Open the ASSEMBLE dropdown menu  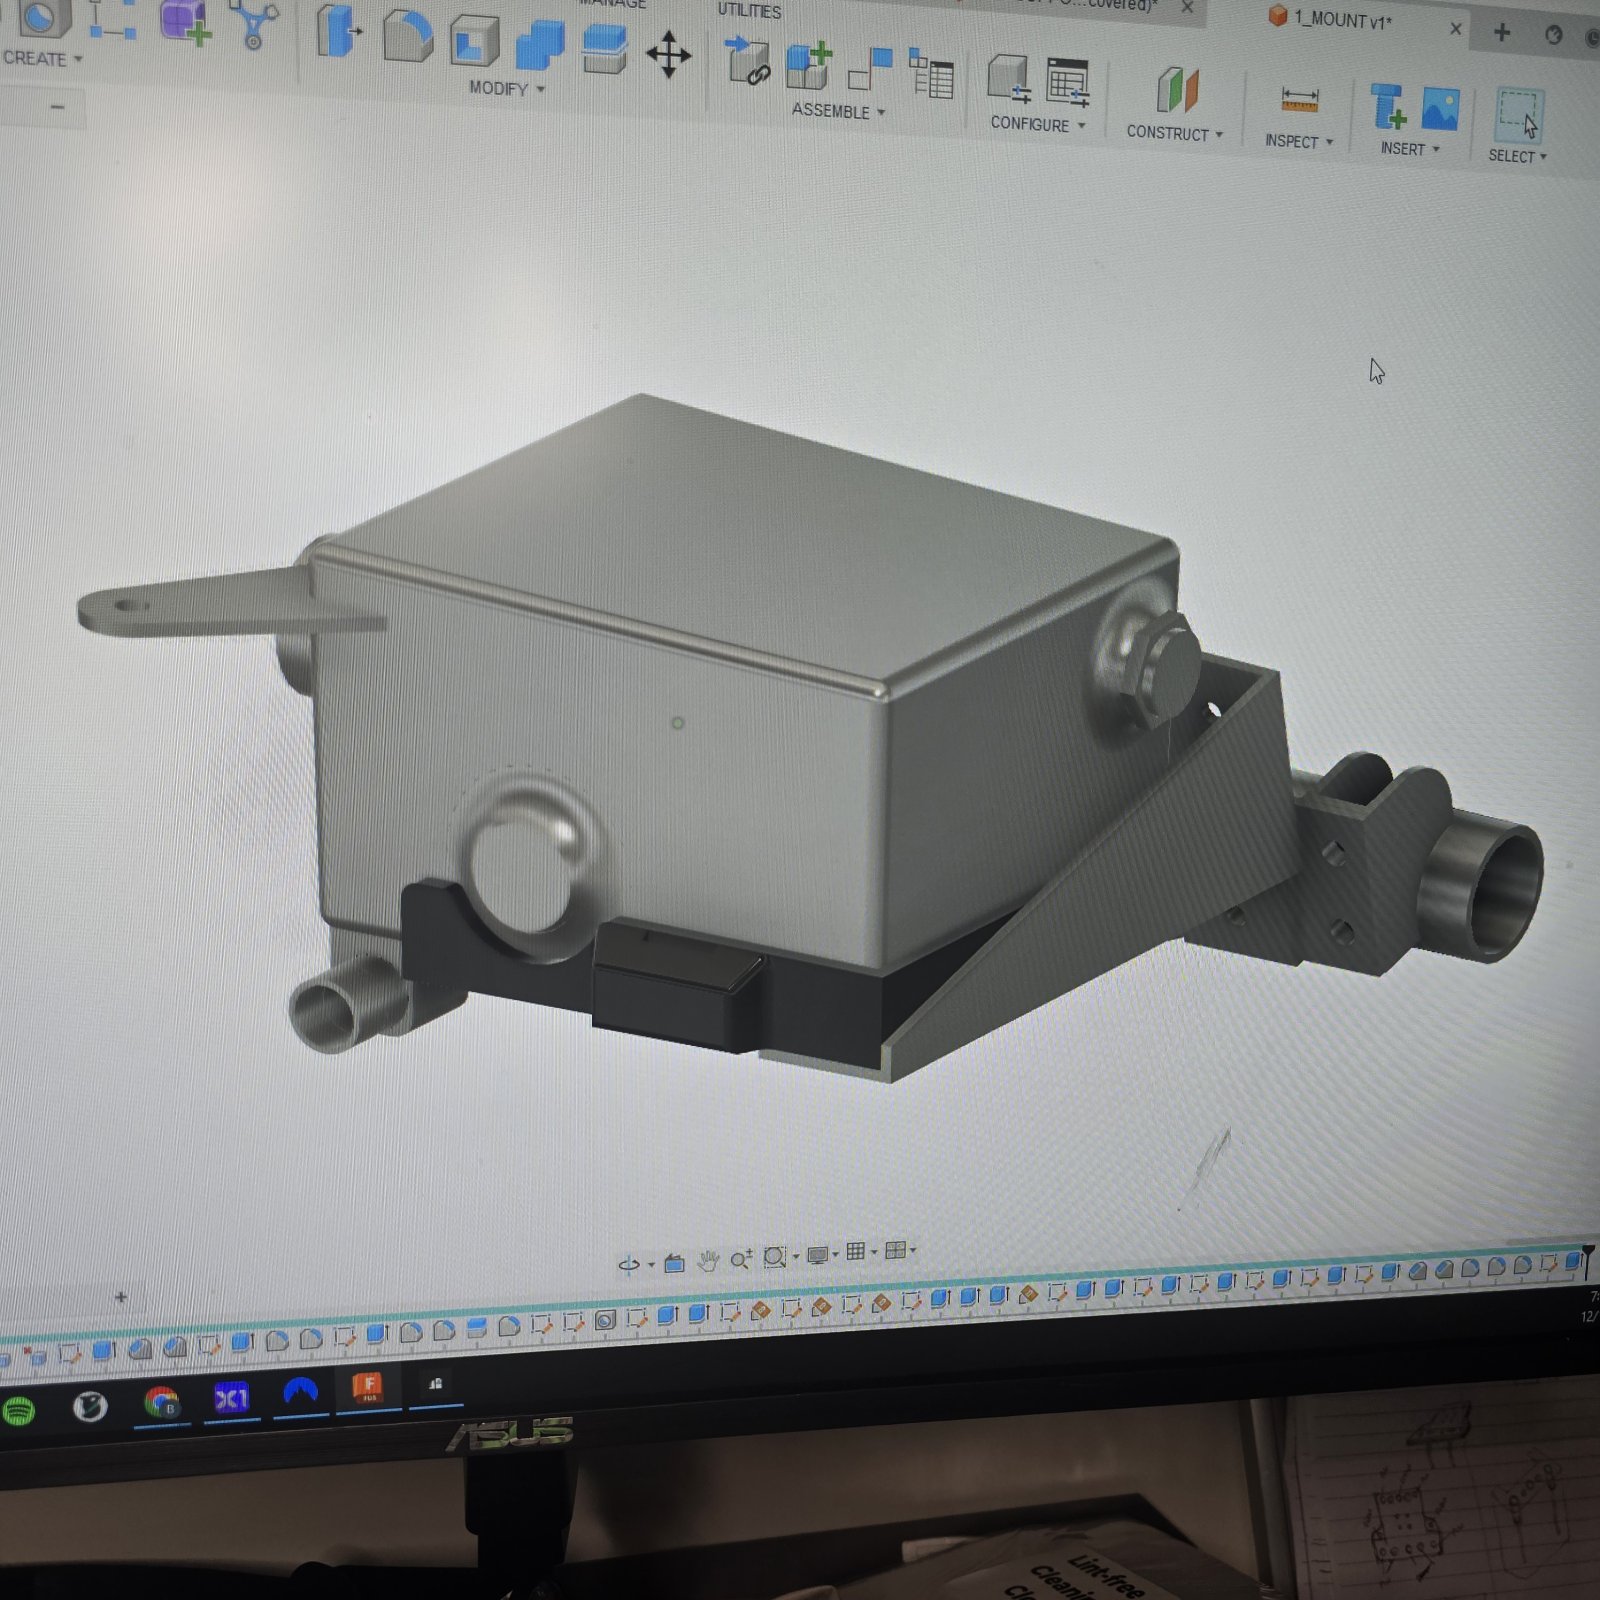[838, 110]
